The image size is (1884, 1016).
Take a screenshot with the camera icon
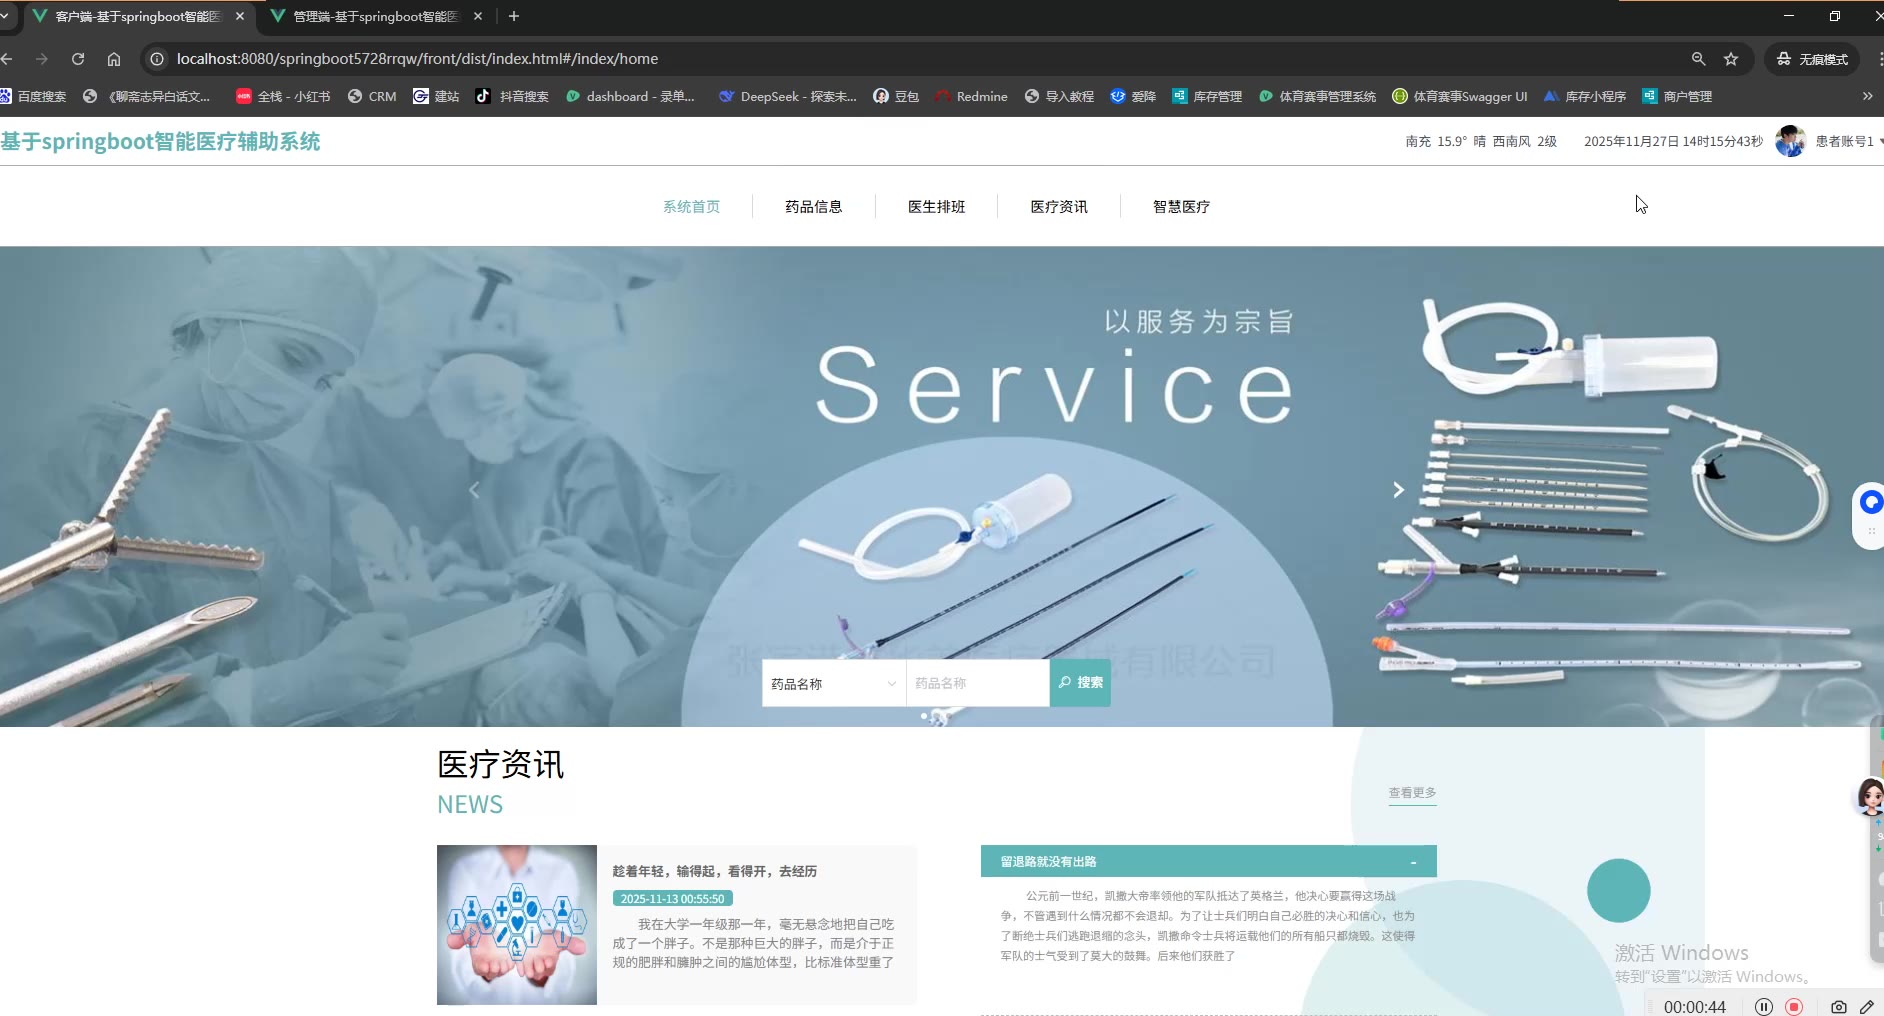coord(1838,1006)
